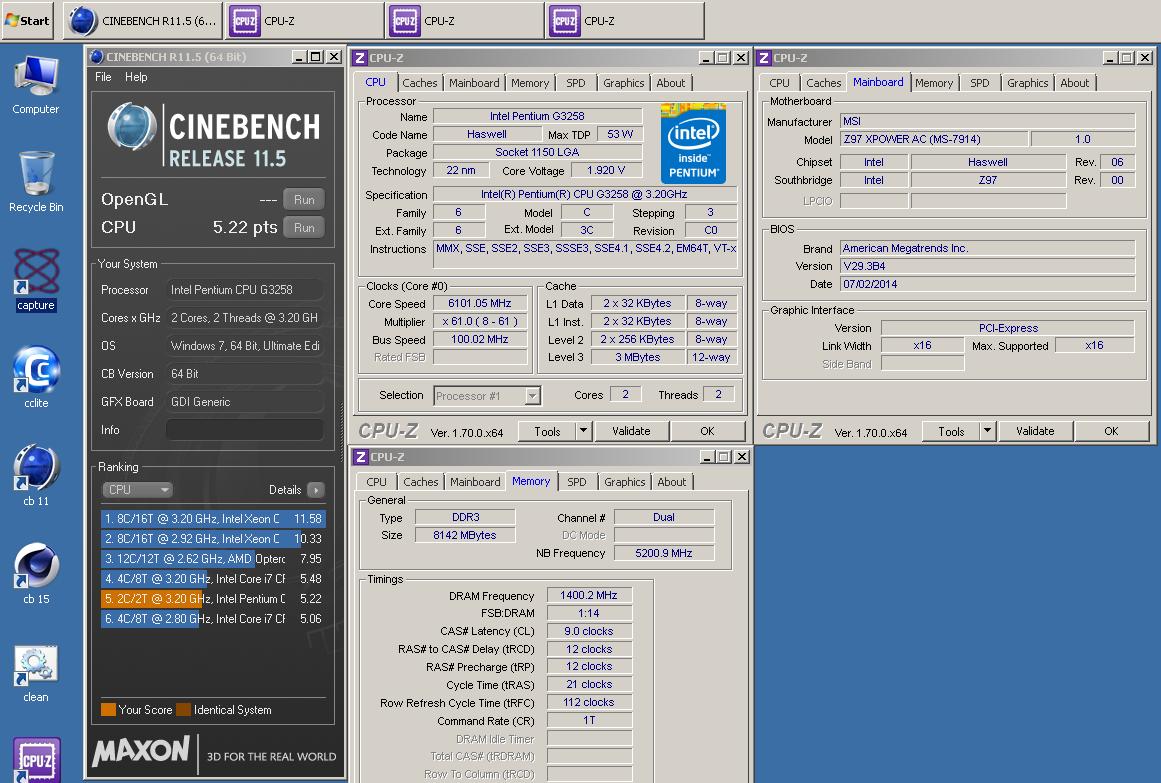Switch to CINEBENCH R11.5 taskbar button
The height and width of the screenshot is (783, 1161).
(x=144, y=21)
